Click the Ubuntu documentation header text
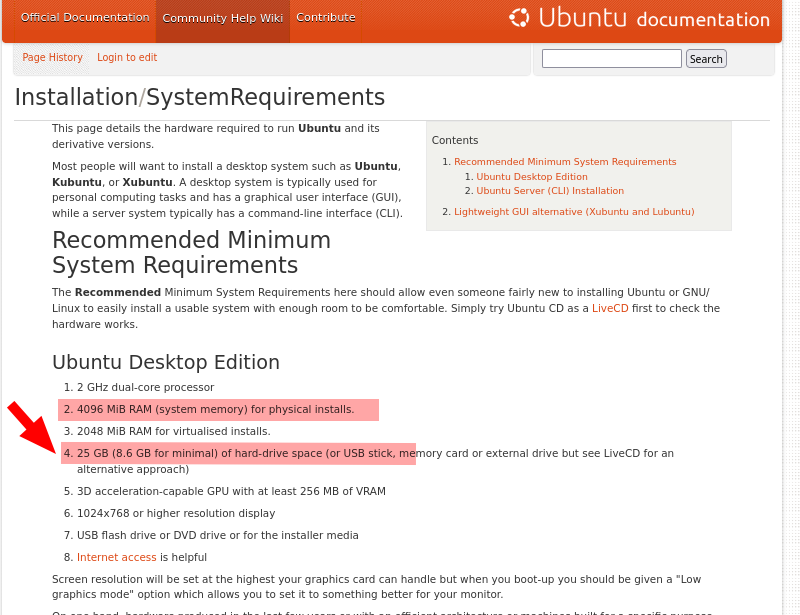Image resolution: width=800 pixels, height=615 pixels. click(653, 18)
